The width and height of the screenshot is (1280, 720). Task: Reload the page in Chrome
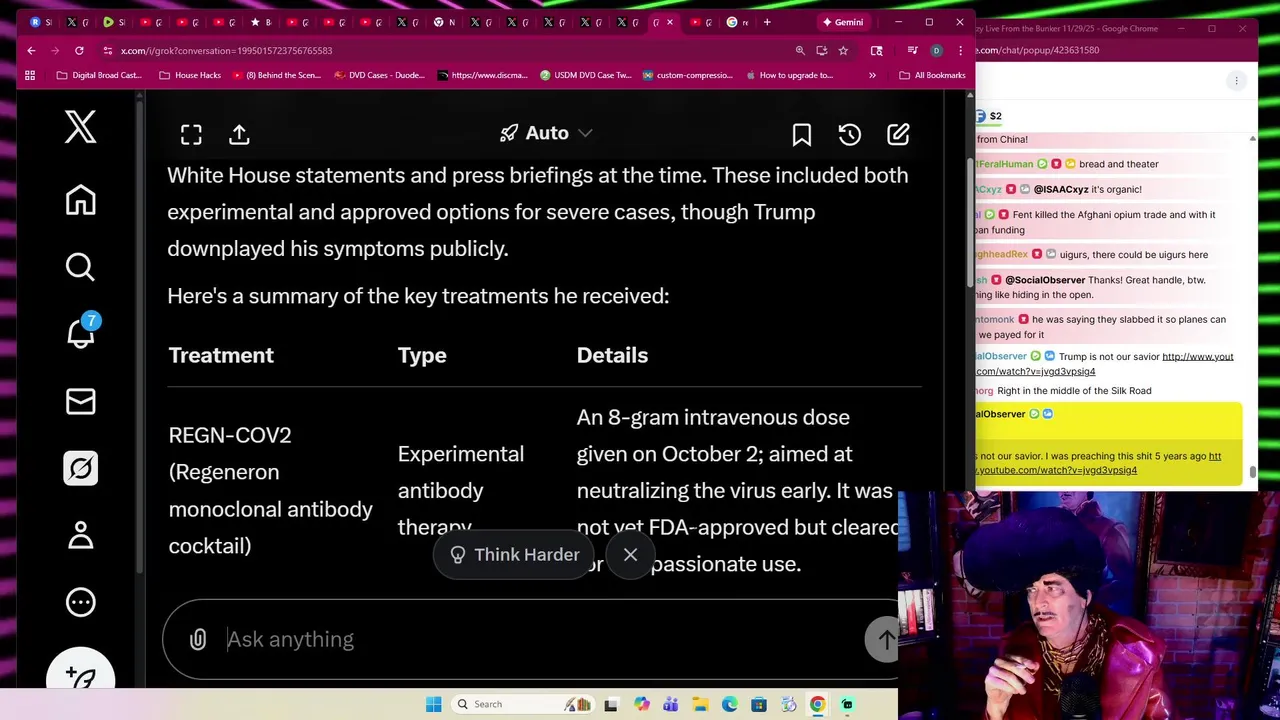coord(79,50)
